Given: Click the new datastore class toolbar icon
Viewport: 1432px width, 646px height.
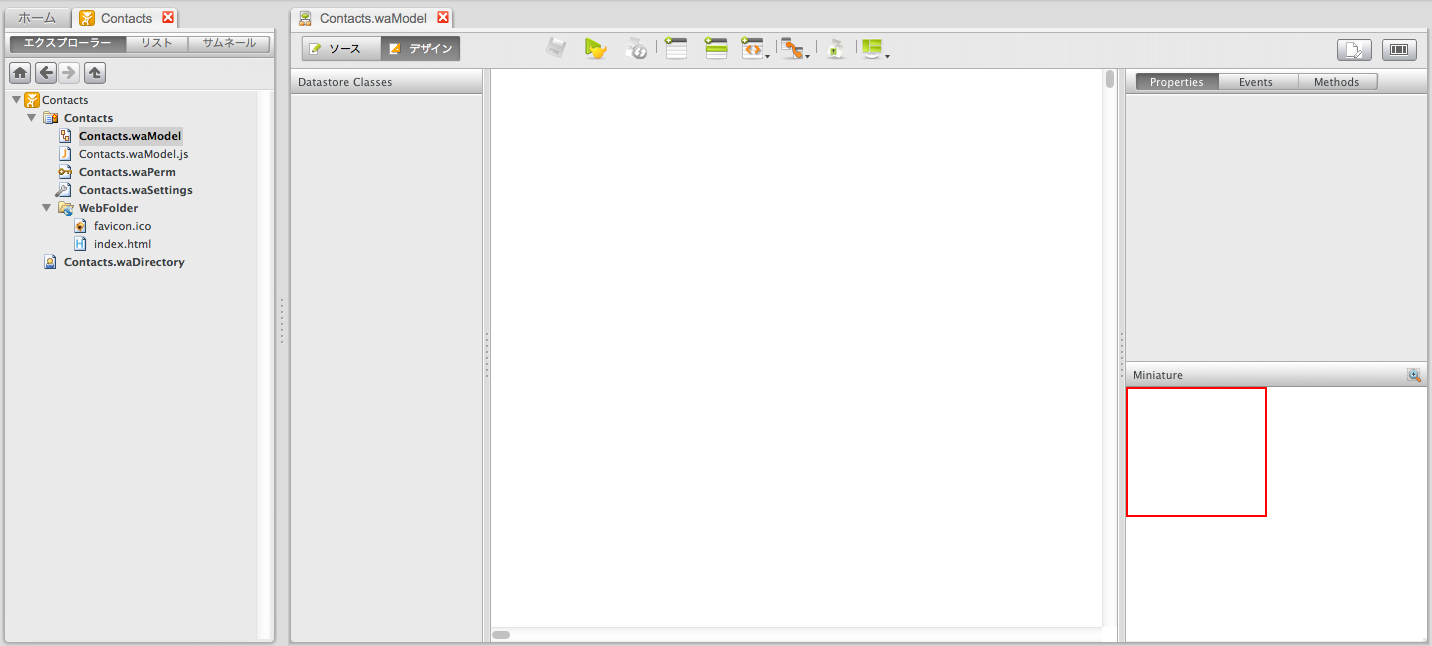Looking at the screenshot, I should click(676, 48).
